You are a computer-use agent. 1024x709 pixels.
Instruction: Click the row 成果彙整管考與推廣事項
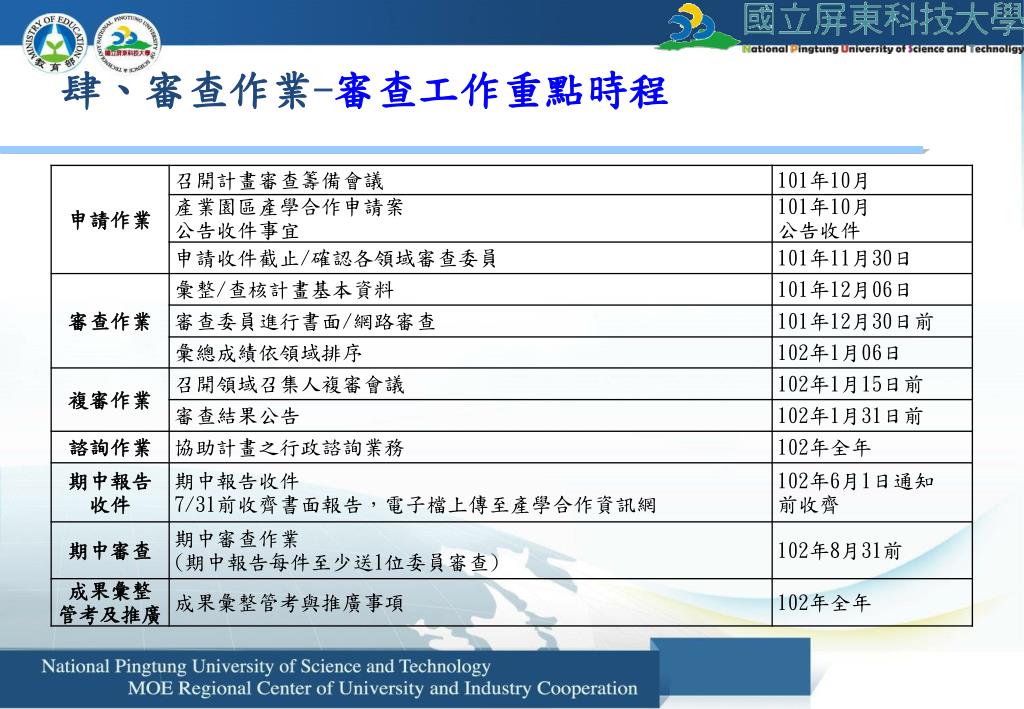pyautogui.click(x=470, y=603)
